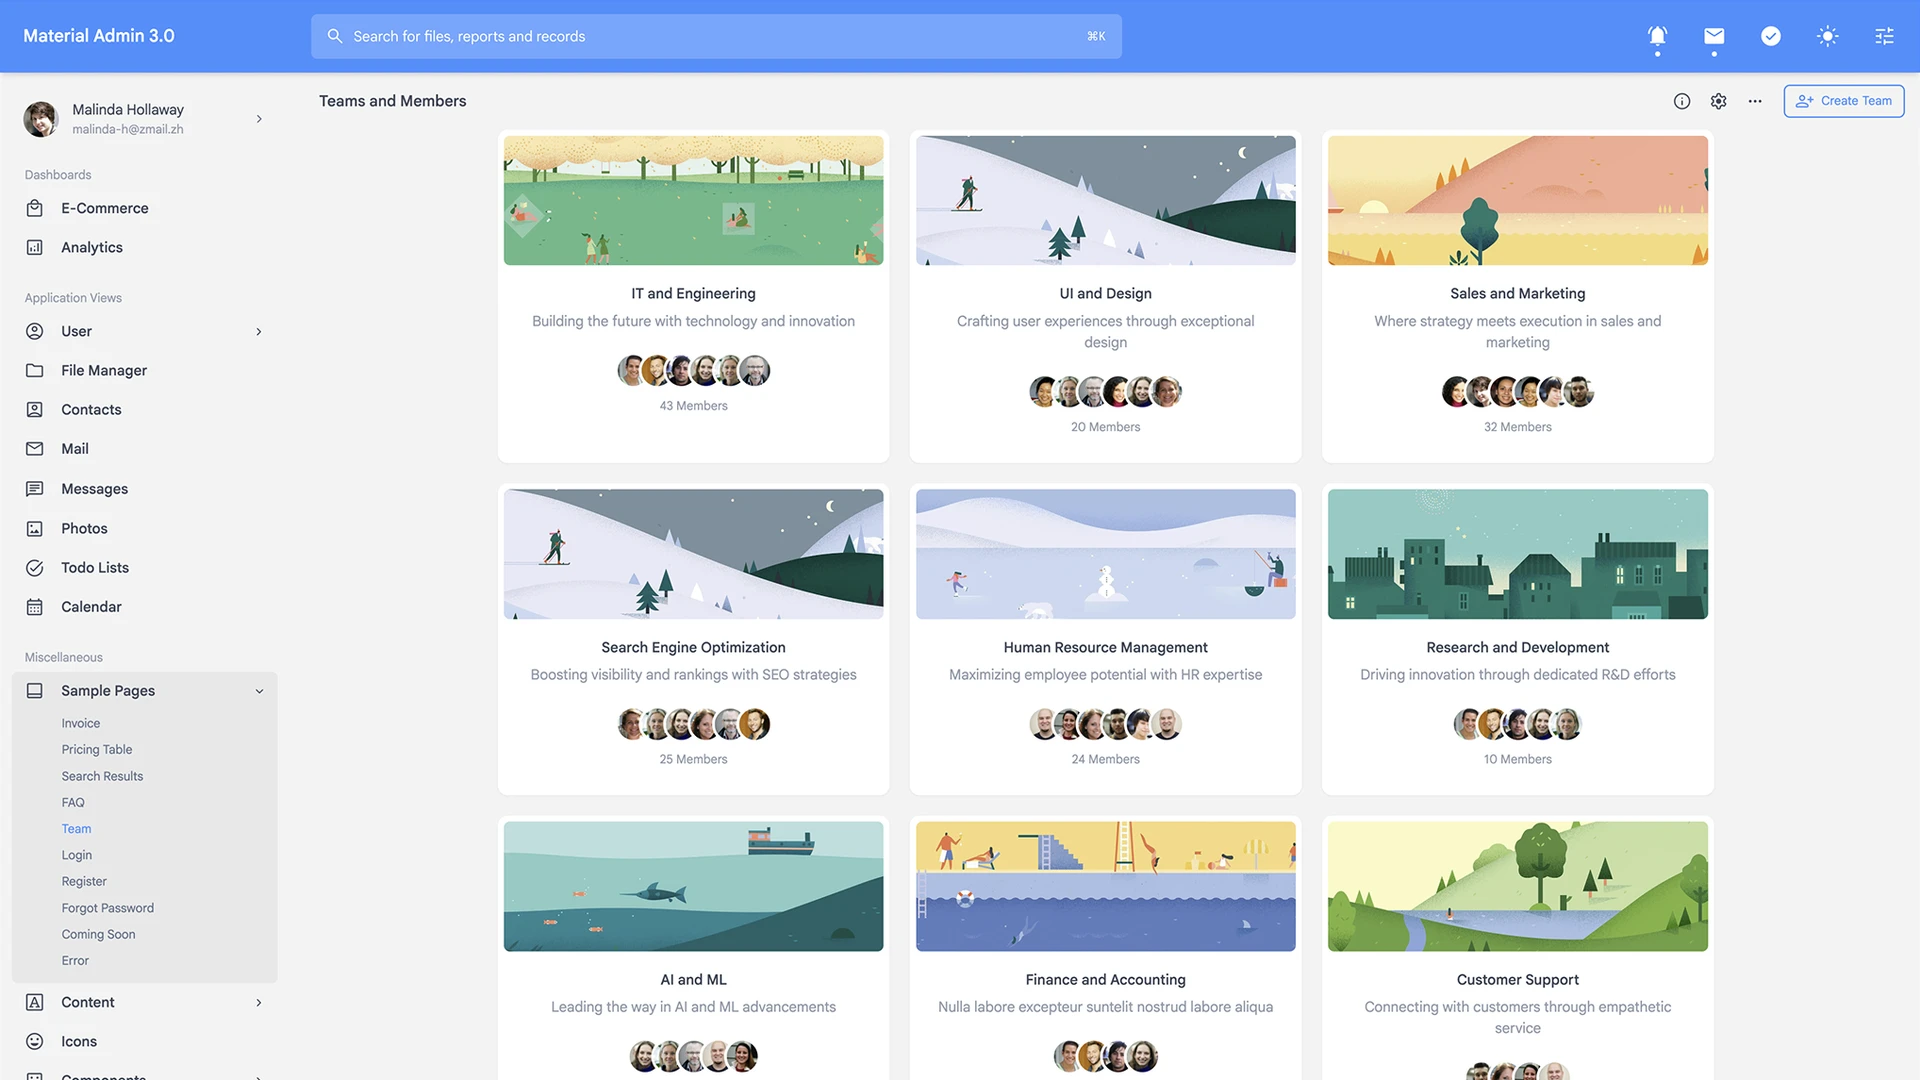Click the AI and ML team title
The height and width of the screenshot is (1080, 1920).
[x=694, y=979]
